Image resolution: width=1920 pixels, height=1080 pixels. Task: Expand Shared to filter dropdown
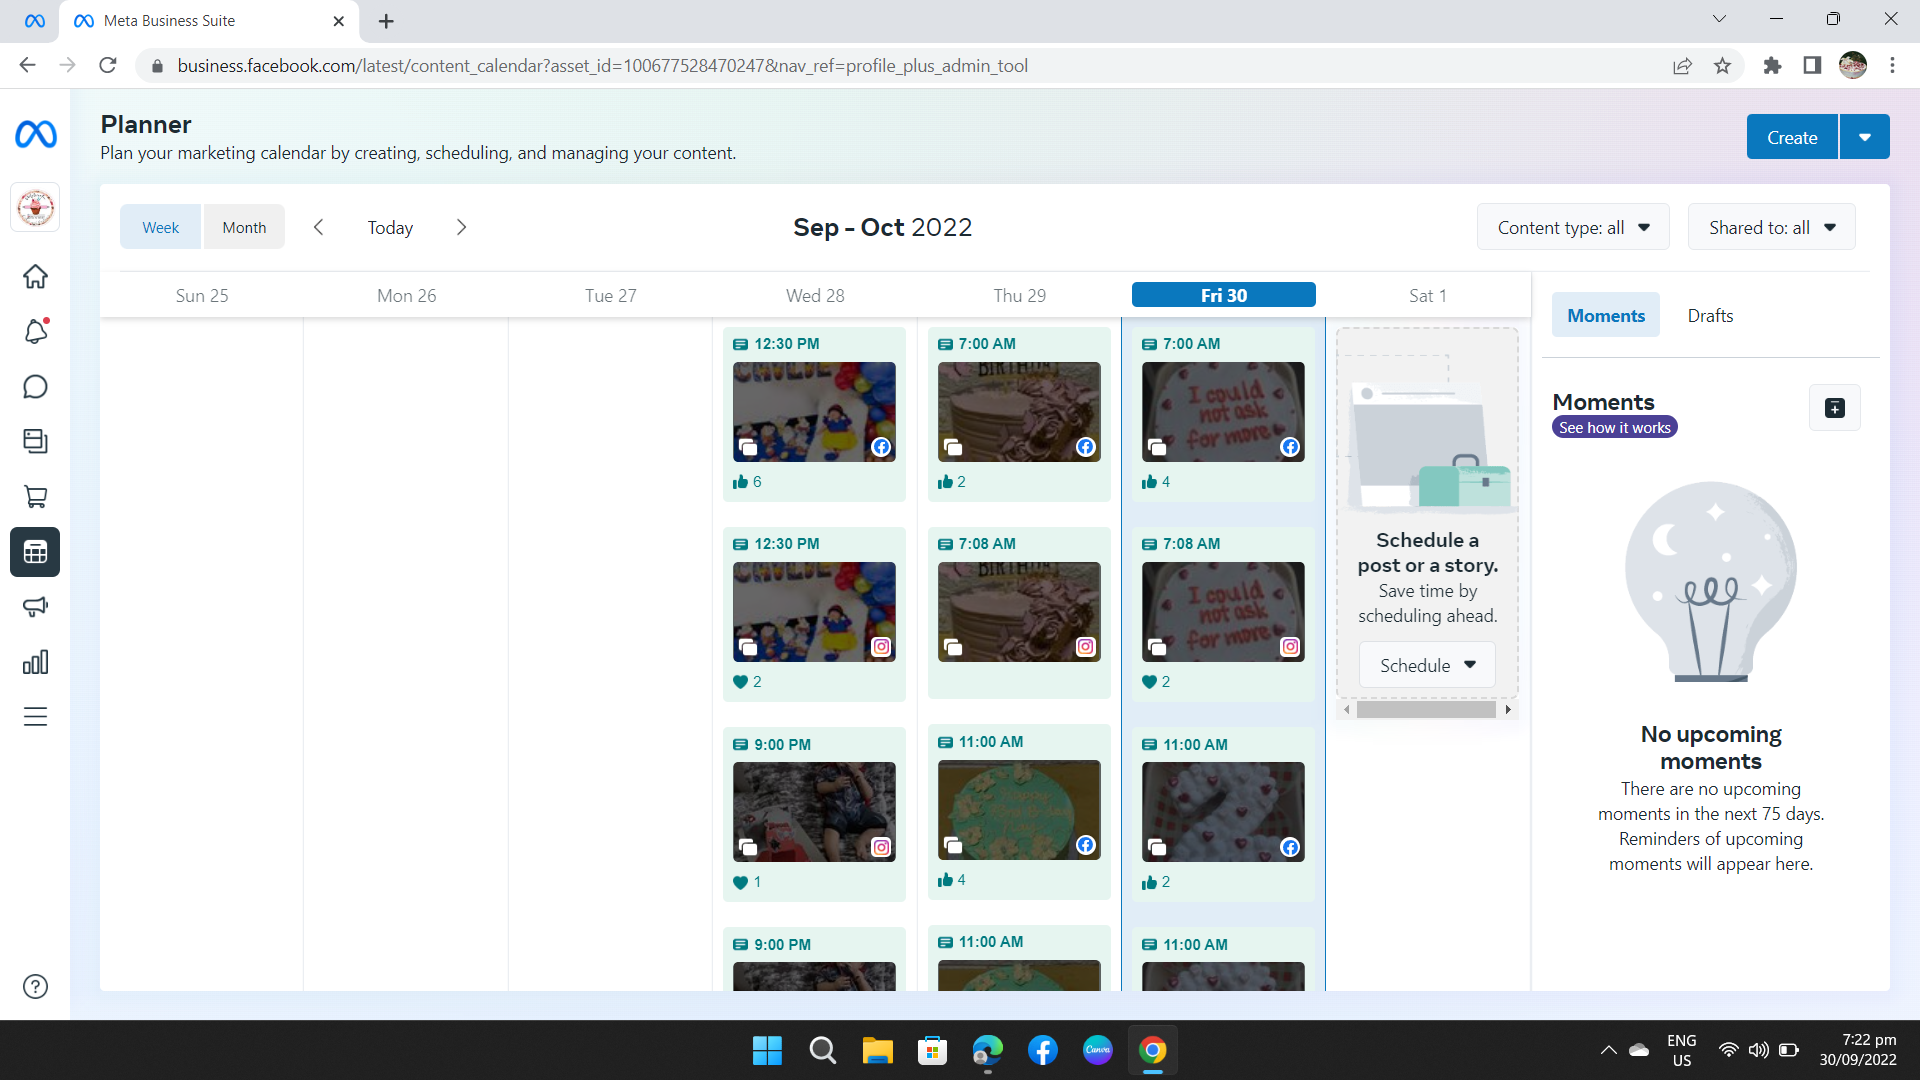coord(1771,228)
